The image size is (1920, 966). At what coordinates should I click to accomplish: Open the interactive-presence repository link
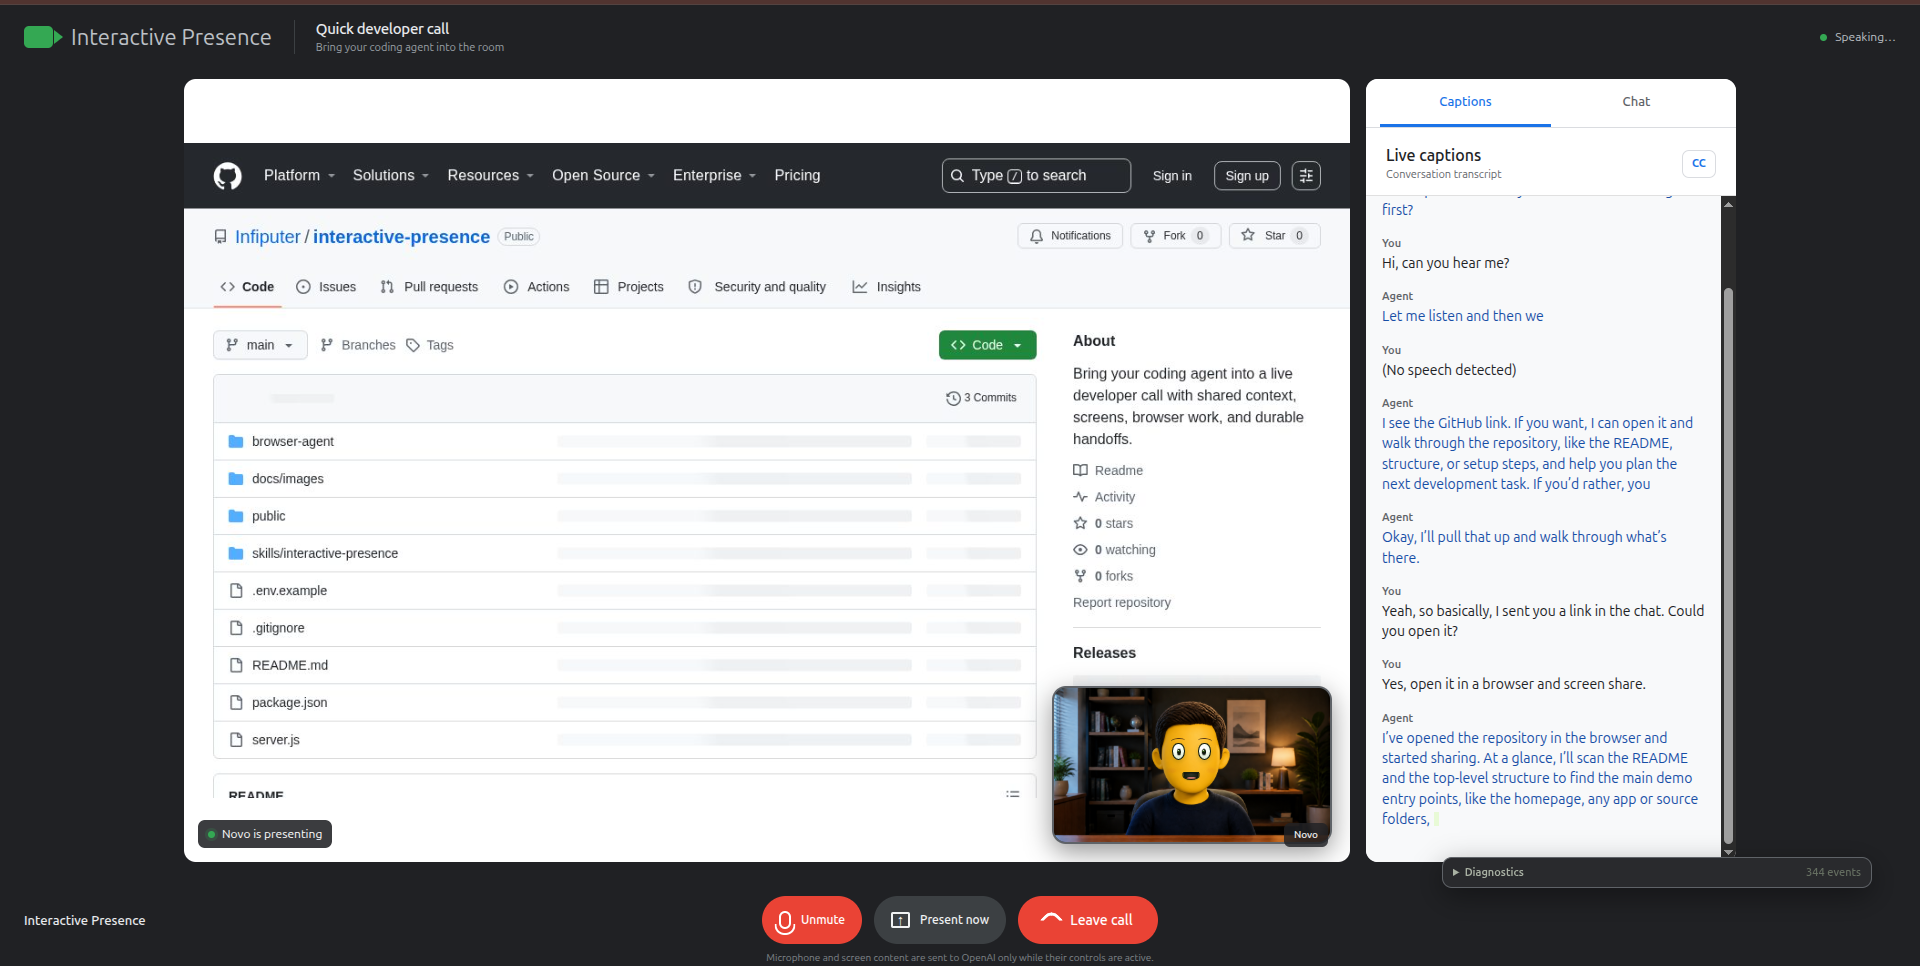[x=401, y=237]
